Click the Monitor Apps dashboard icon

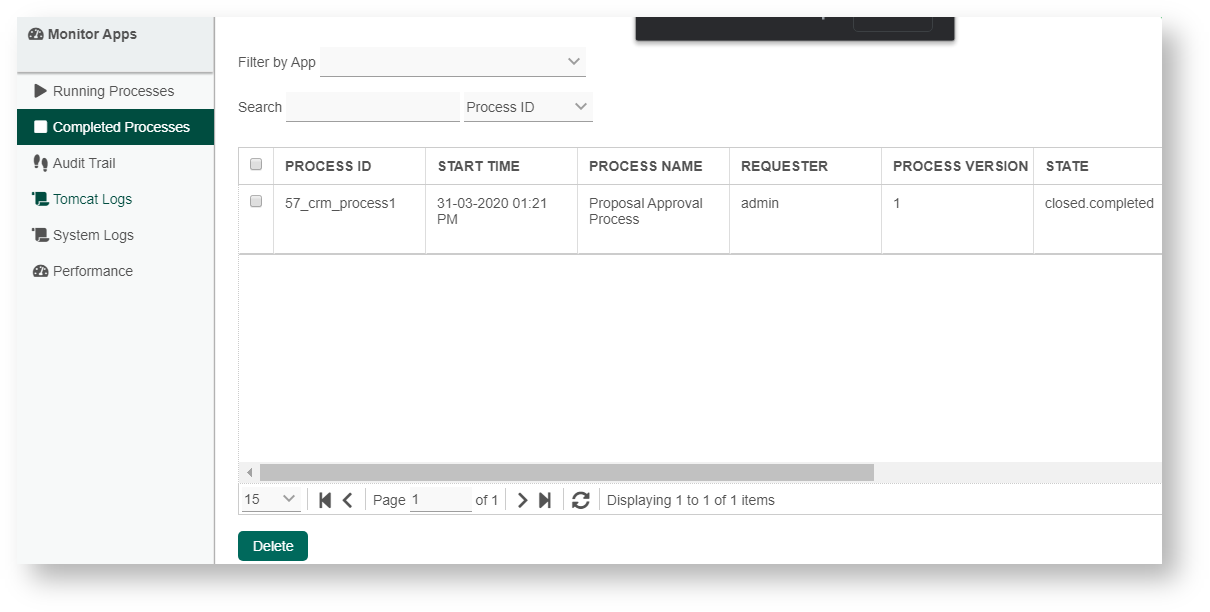[x=37, y=34]
